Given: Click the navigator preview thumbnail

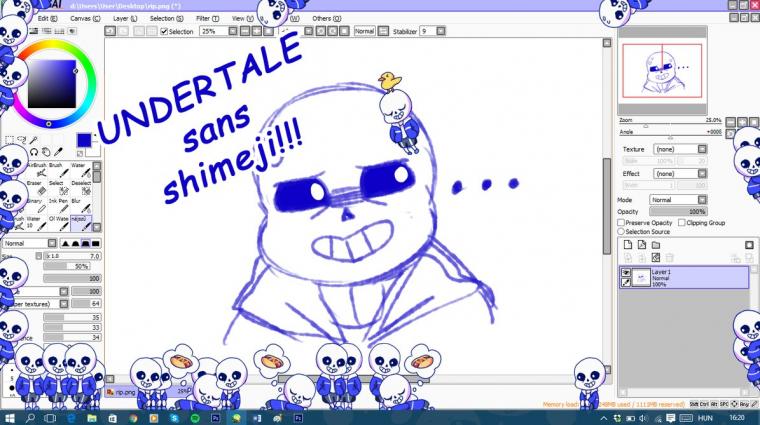Looking at the screenshot, I should click(662, 70).
